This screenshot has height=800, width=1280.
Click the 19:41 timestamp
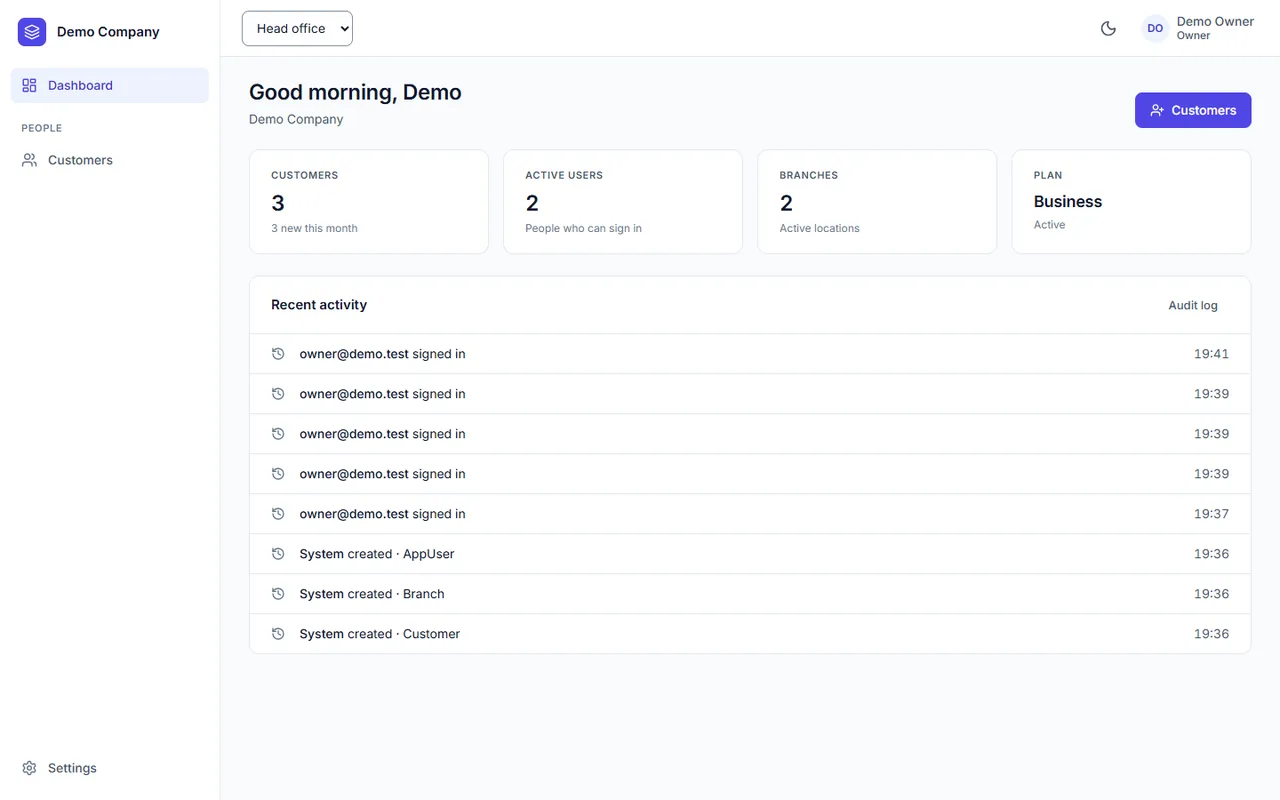pyautogui.click(x=1211, y=354)
